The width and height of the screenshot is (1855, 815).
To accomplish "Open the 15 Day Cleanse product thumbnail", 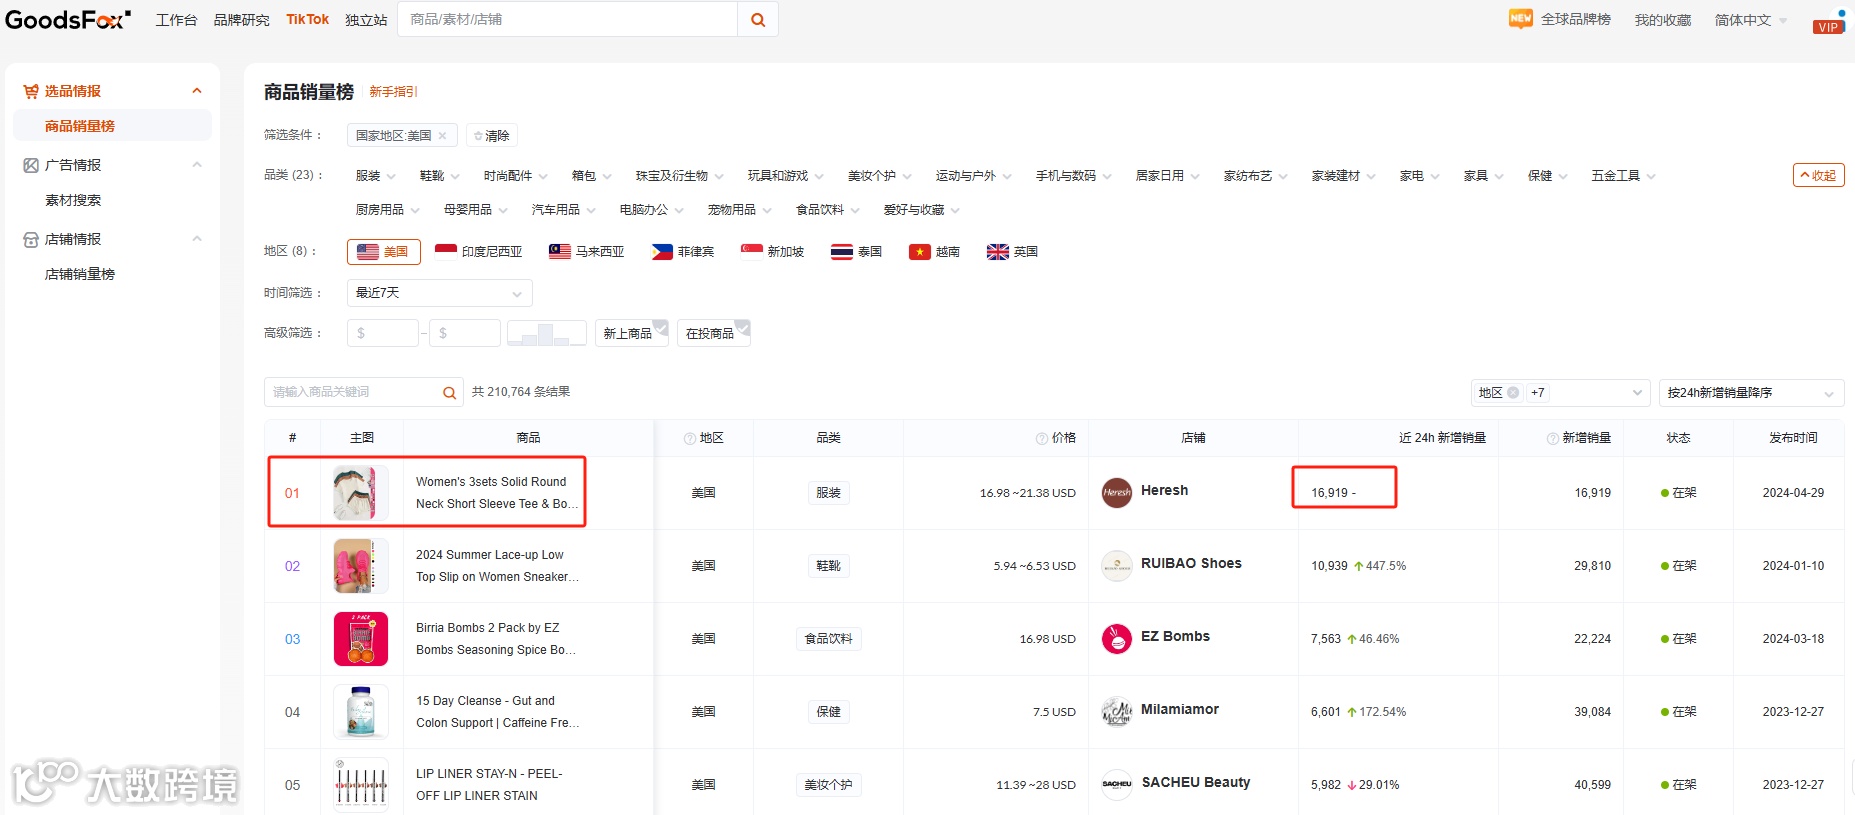I will (361, 712).
